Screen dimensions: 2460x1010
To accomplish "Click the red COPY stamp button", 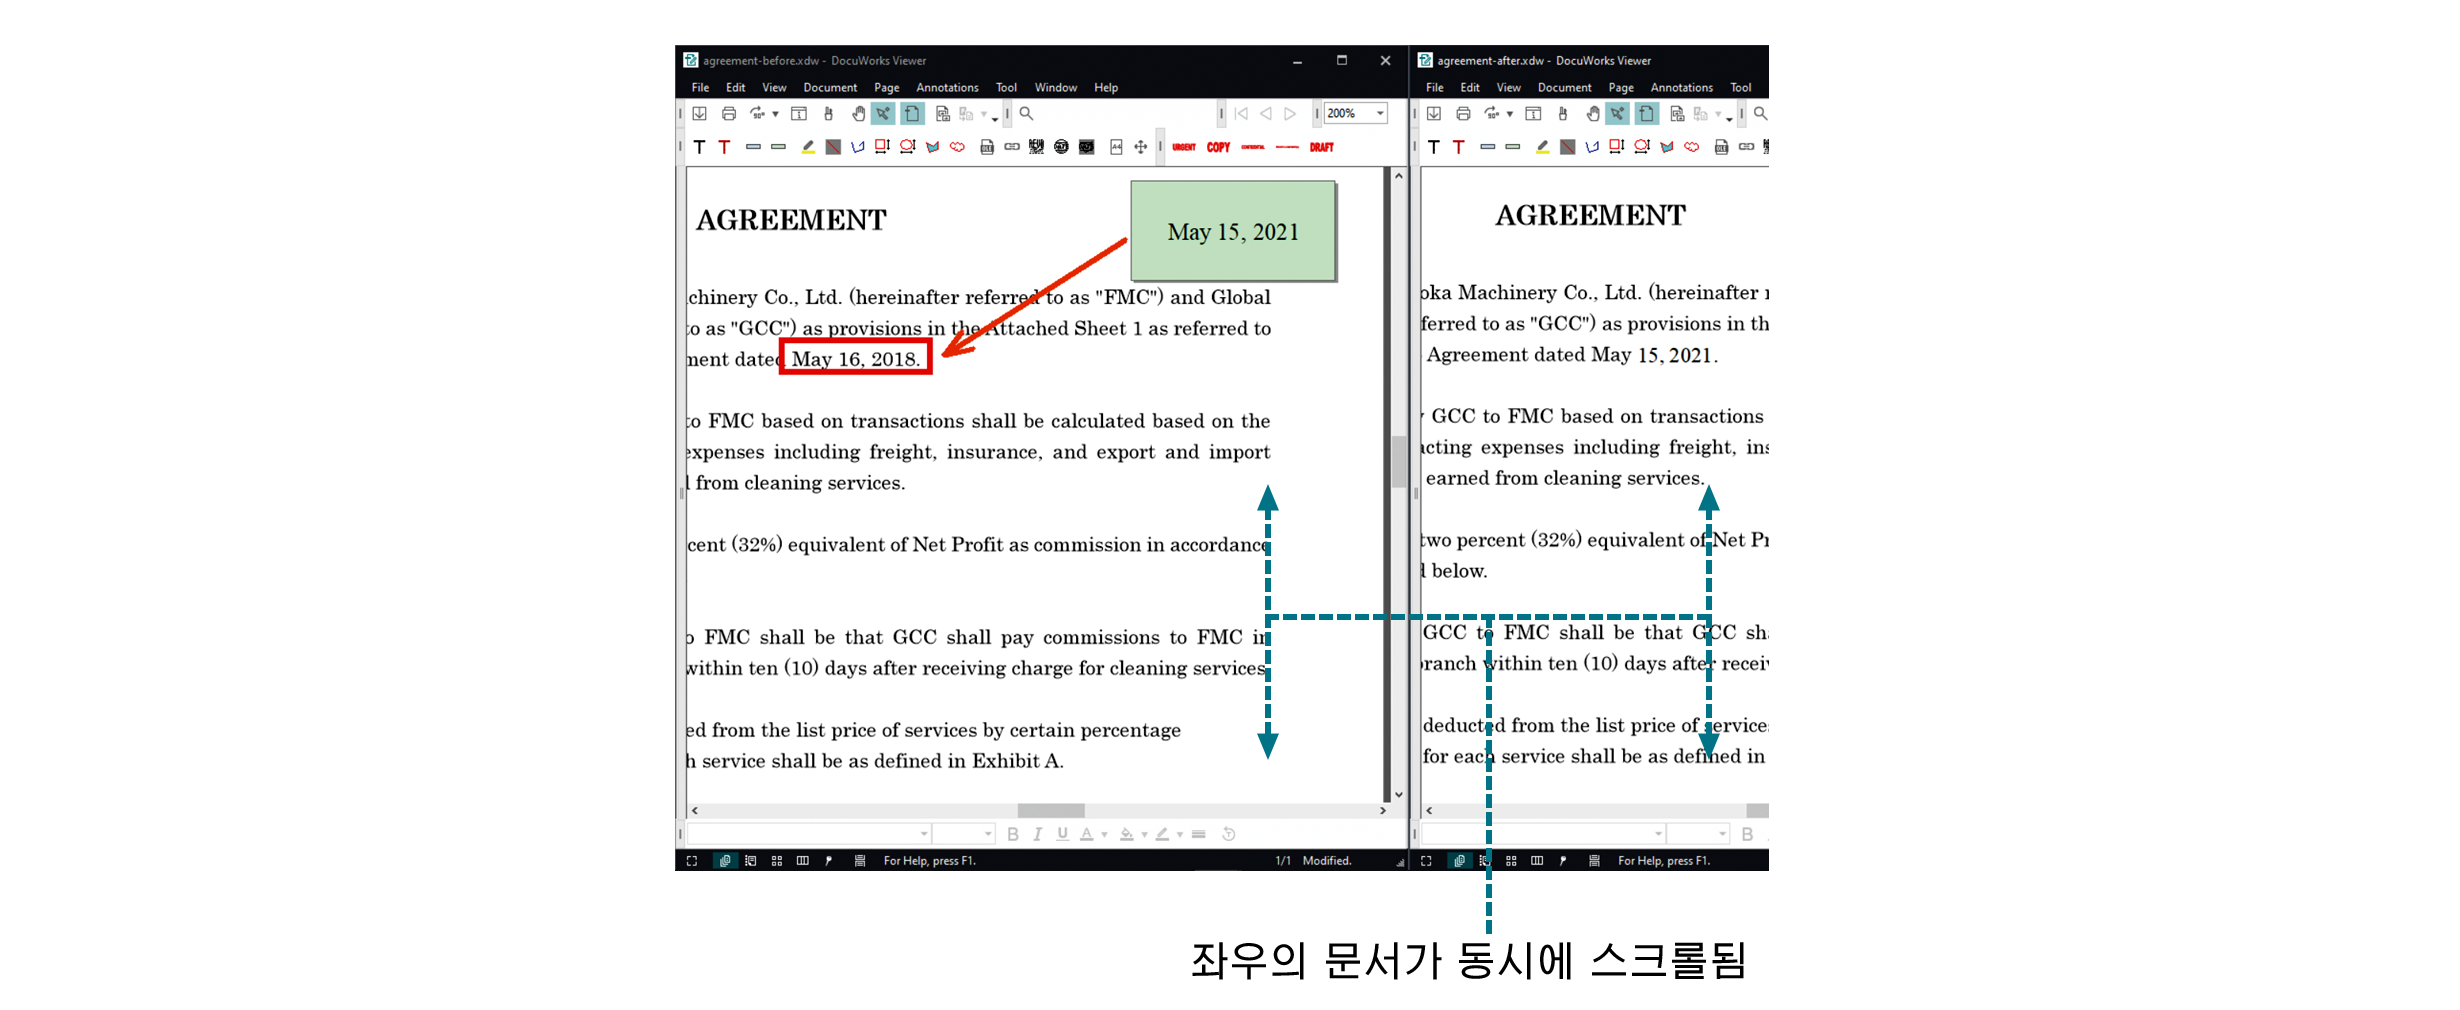I will 1218,147.
